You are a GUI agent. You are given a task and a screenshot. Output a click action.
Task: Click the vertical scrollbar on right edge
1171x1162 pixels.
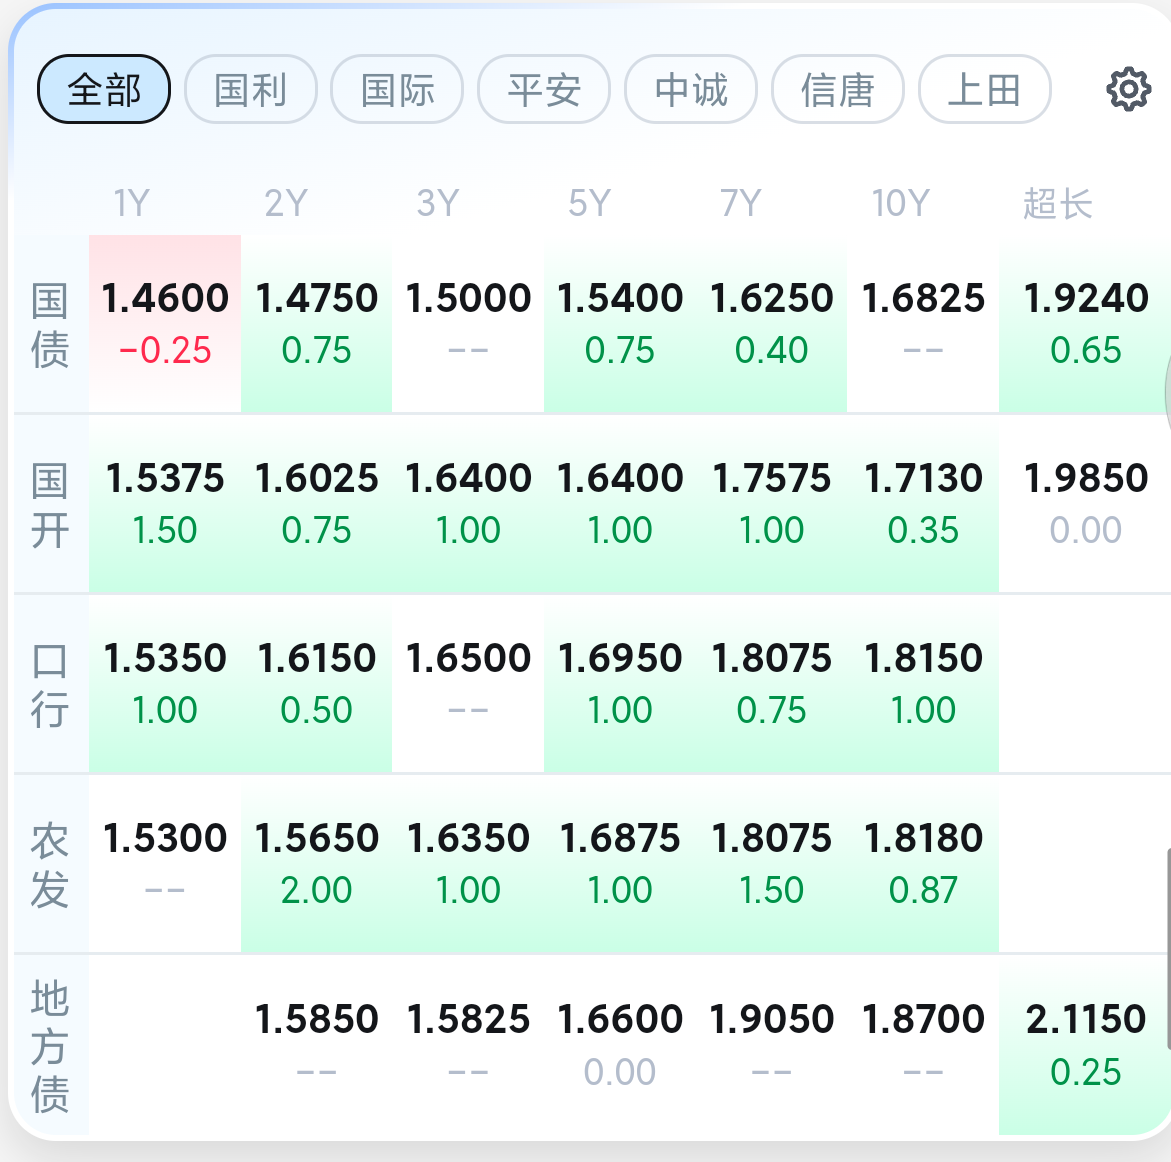point(1167,948)
